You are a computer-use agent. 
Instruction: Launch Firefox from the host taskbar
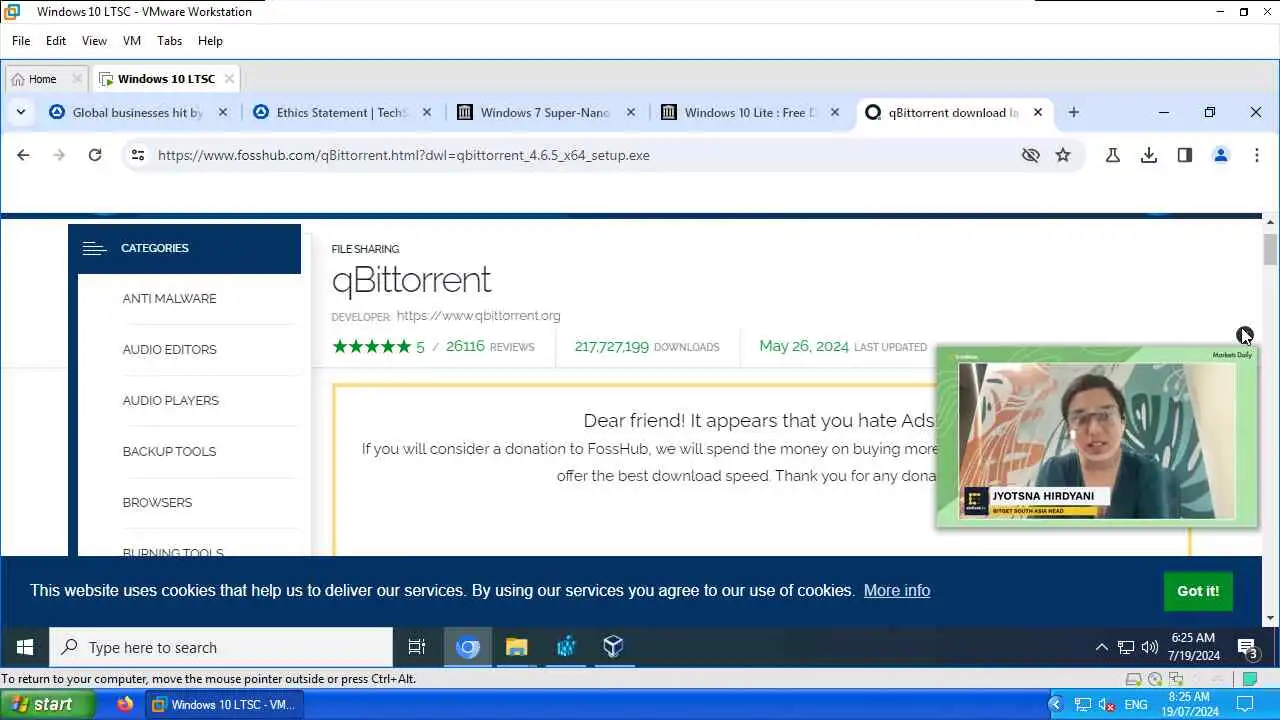pos(125,704)
